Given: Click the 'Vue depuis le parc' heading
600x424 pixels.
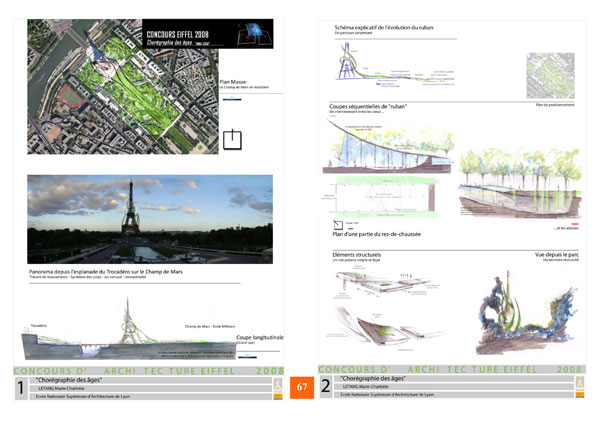Looking at the screenshot, I should [557, 254].
